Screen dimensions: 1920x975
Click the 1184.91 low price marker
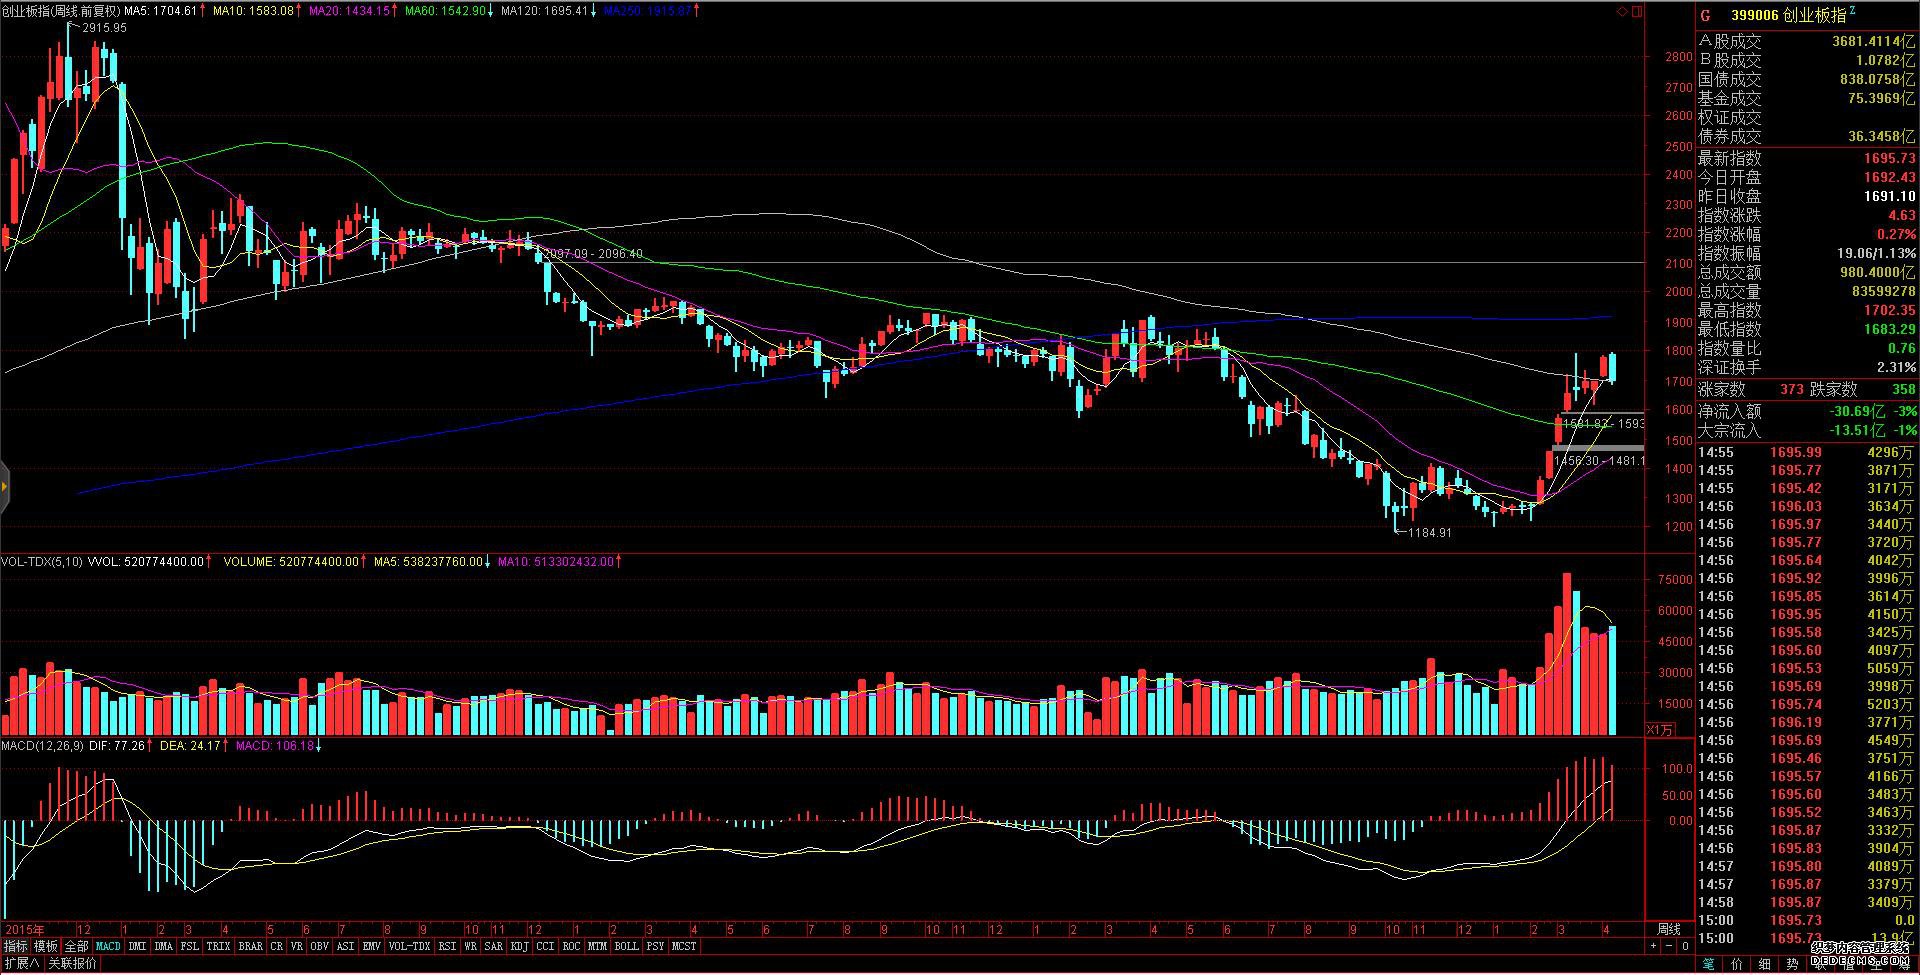point(1429,533)
